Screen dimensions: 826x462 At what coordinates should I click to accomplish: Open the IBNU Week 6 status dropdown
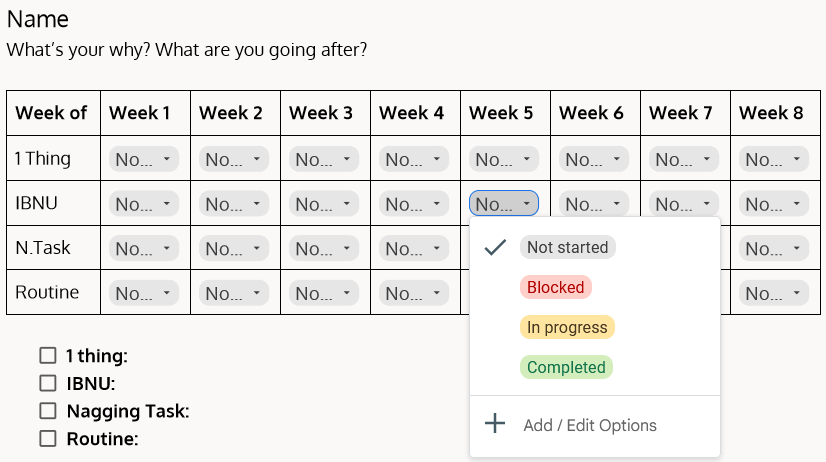coord(594,203)
